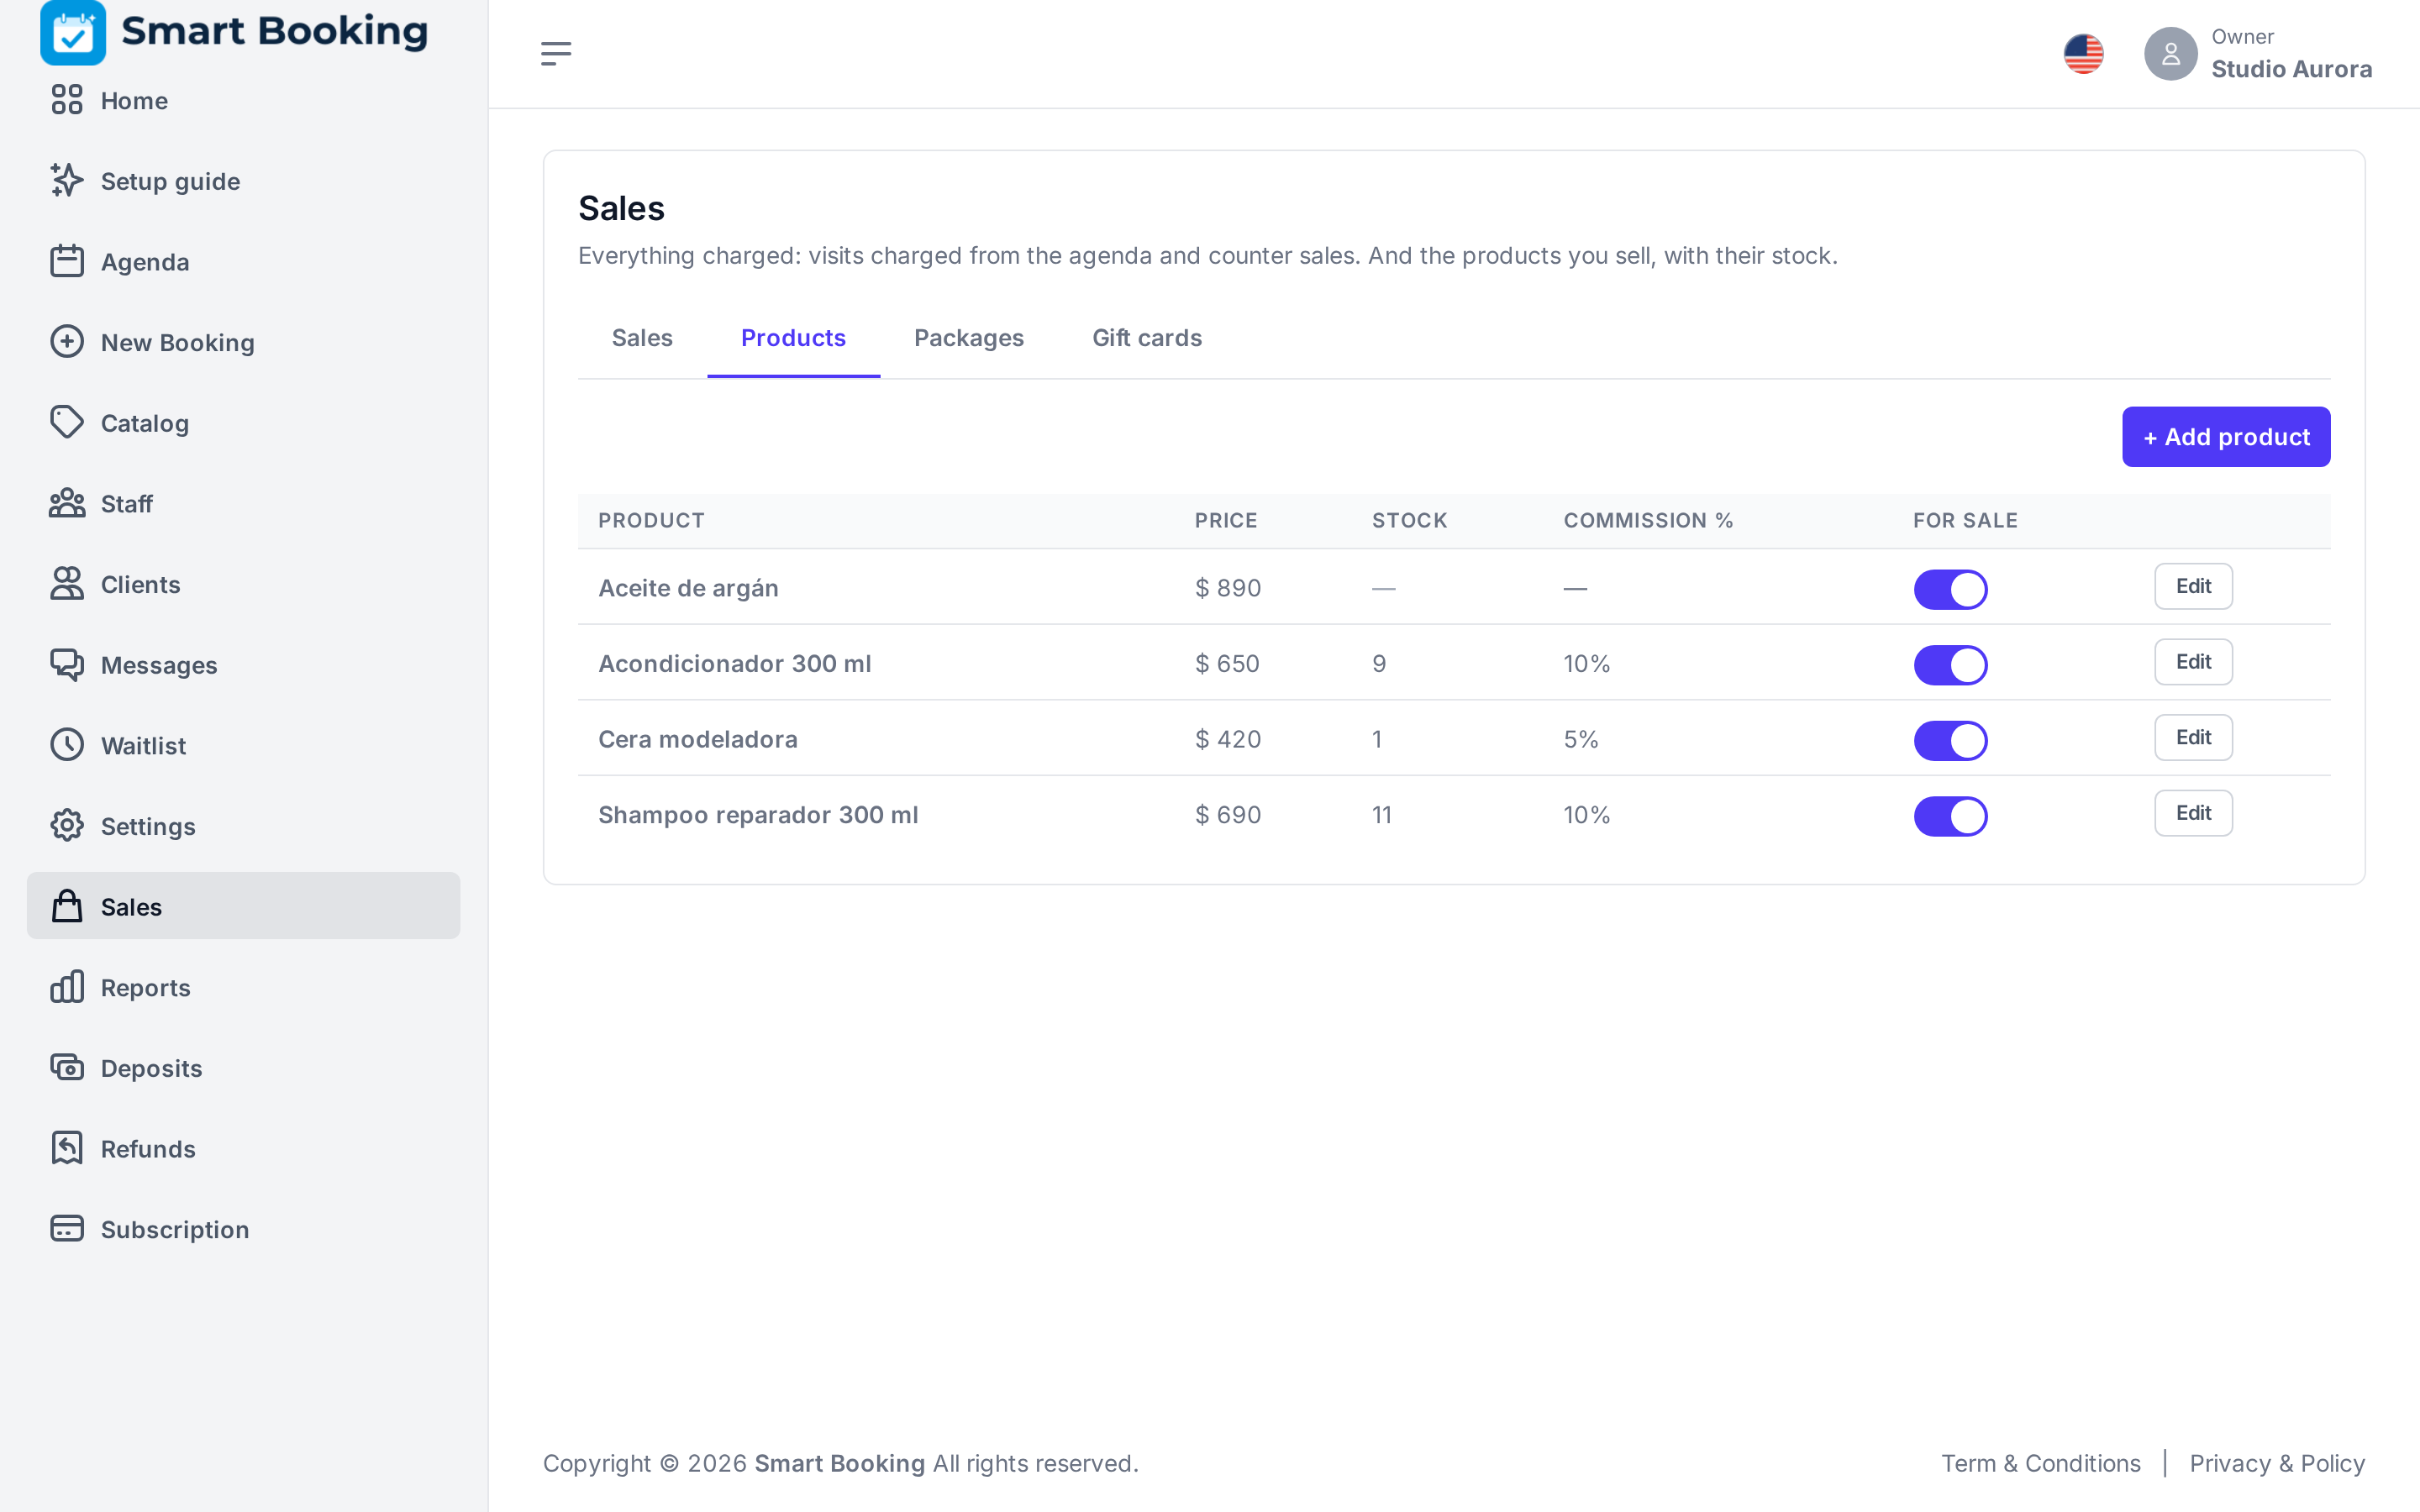Collapse sidebar with hamburger menu icon
The width and height of the screenshot is (2420, 1512).
[x=556, y=54]
